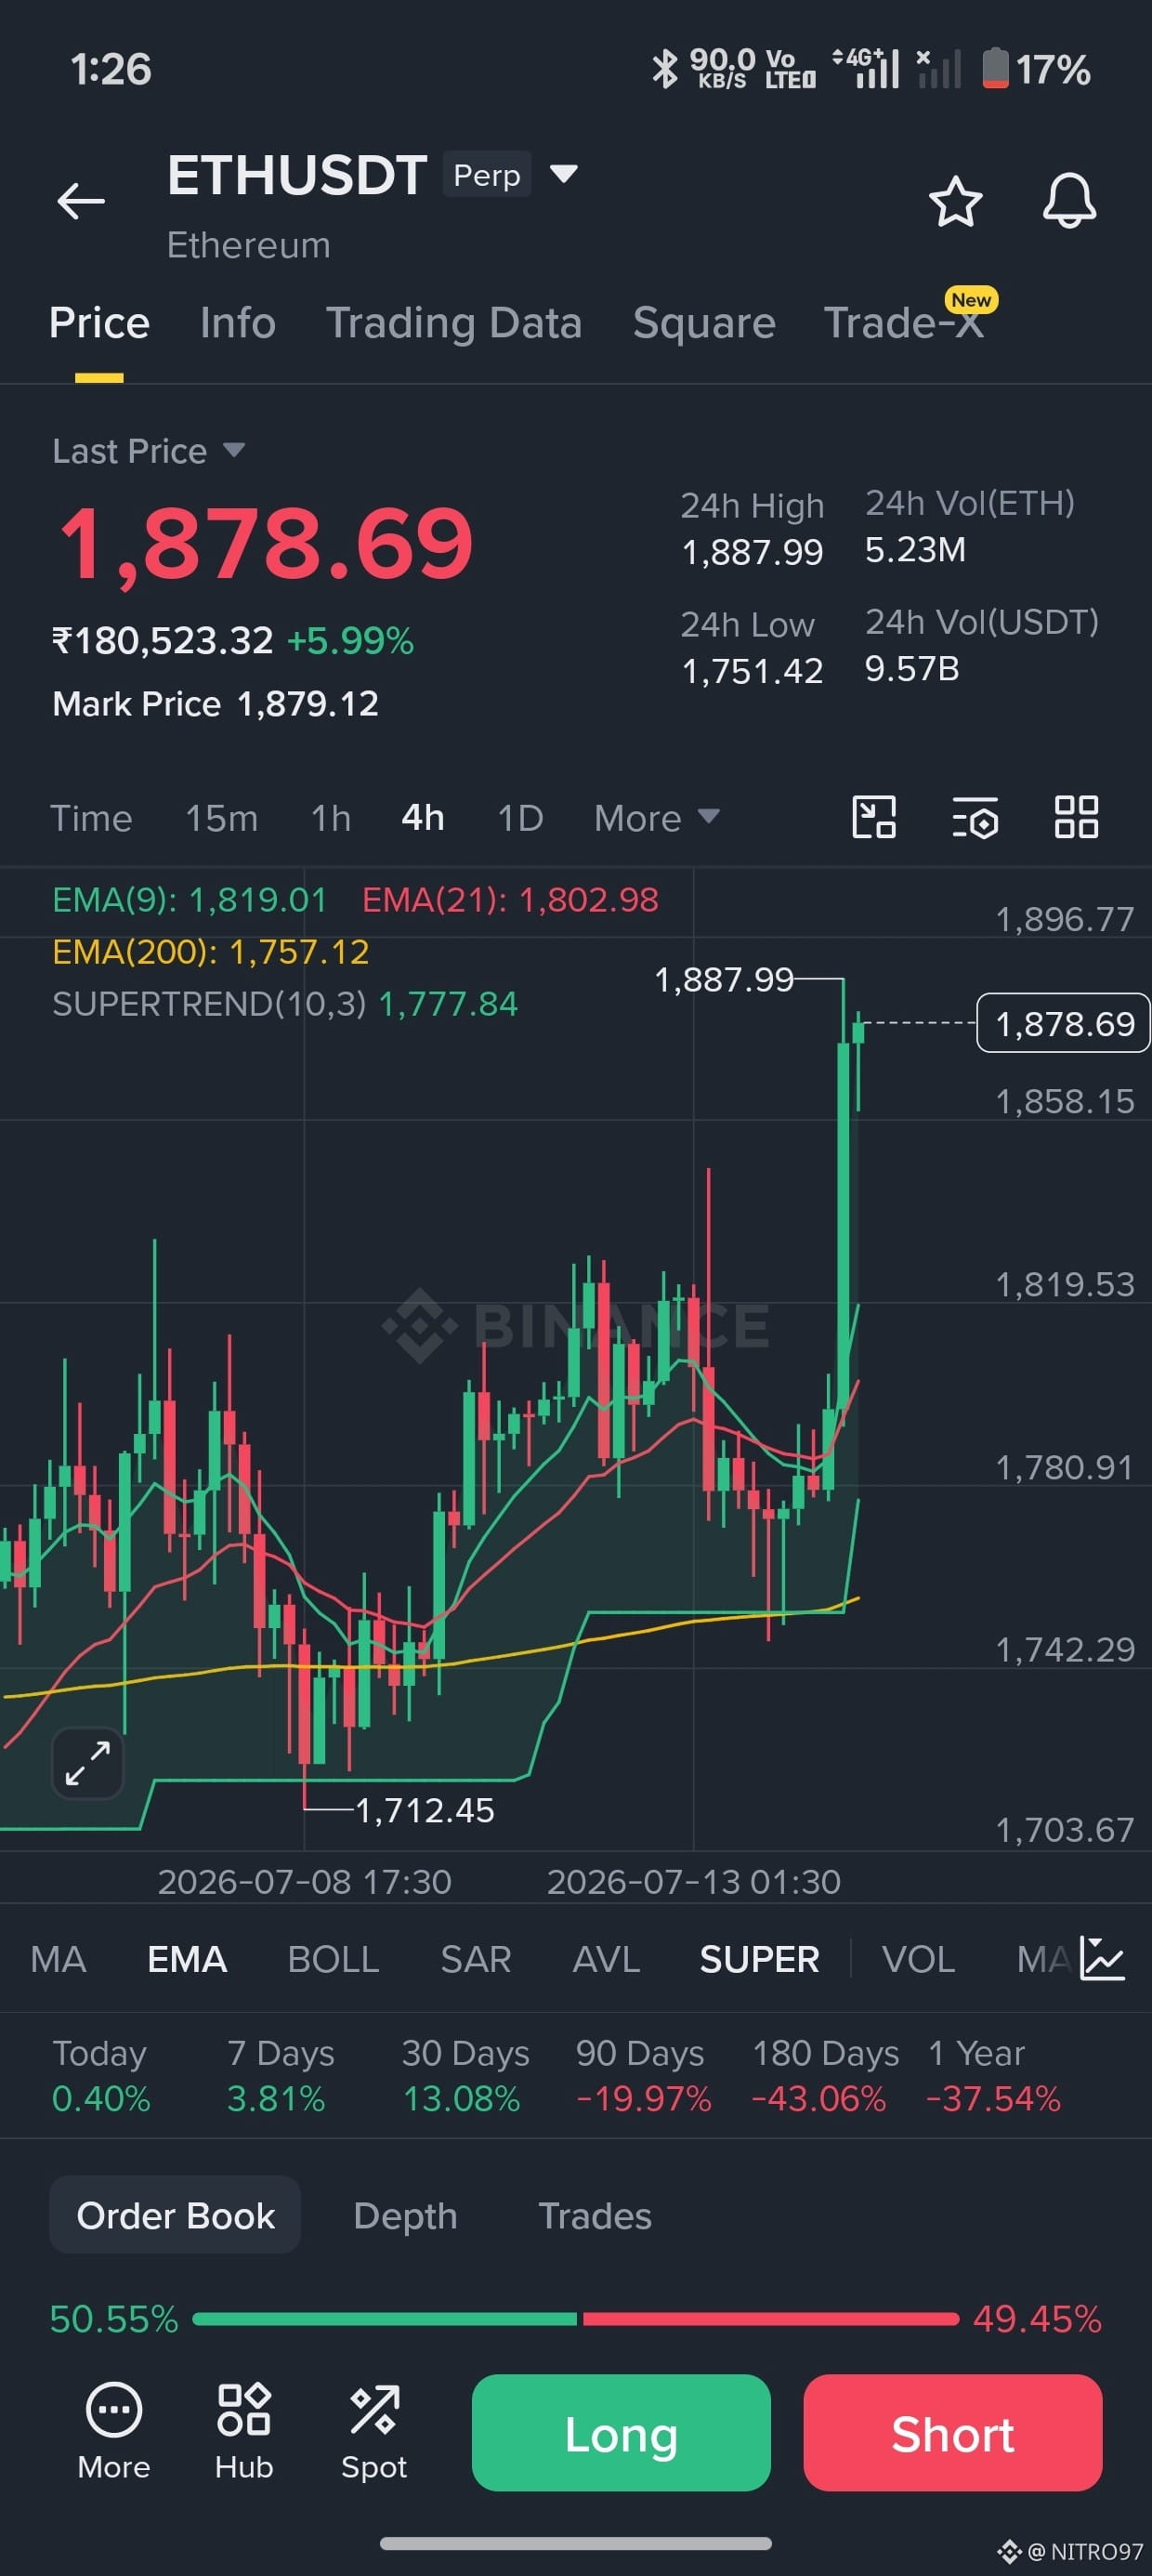The width and height of the screenshot is (1152, 2576).
Task: Tap the current price tag 1,878.69 on axis
Action: 1063,1023
